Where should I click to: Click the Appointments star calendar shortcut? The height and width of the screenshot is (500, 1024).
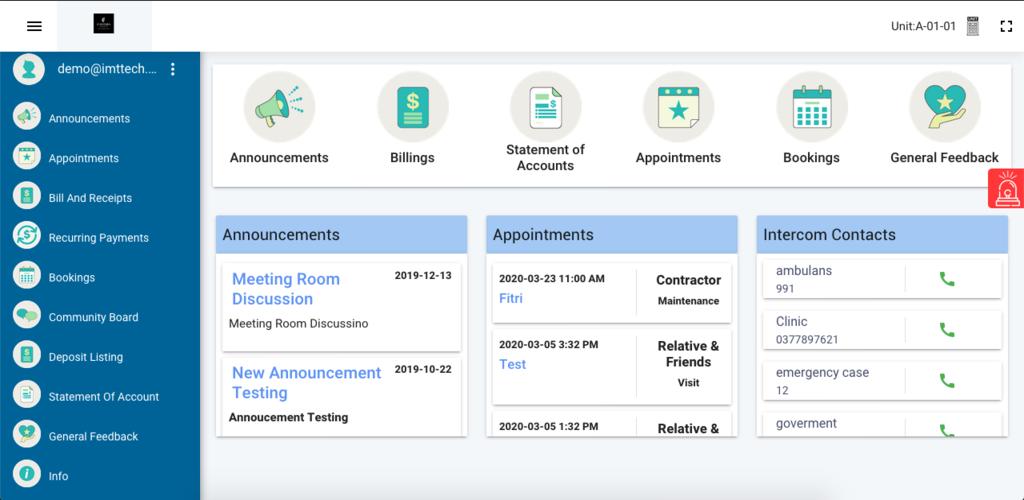(679, 106)
